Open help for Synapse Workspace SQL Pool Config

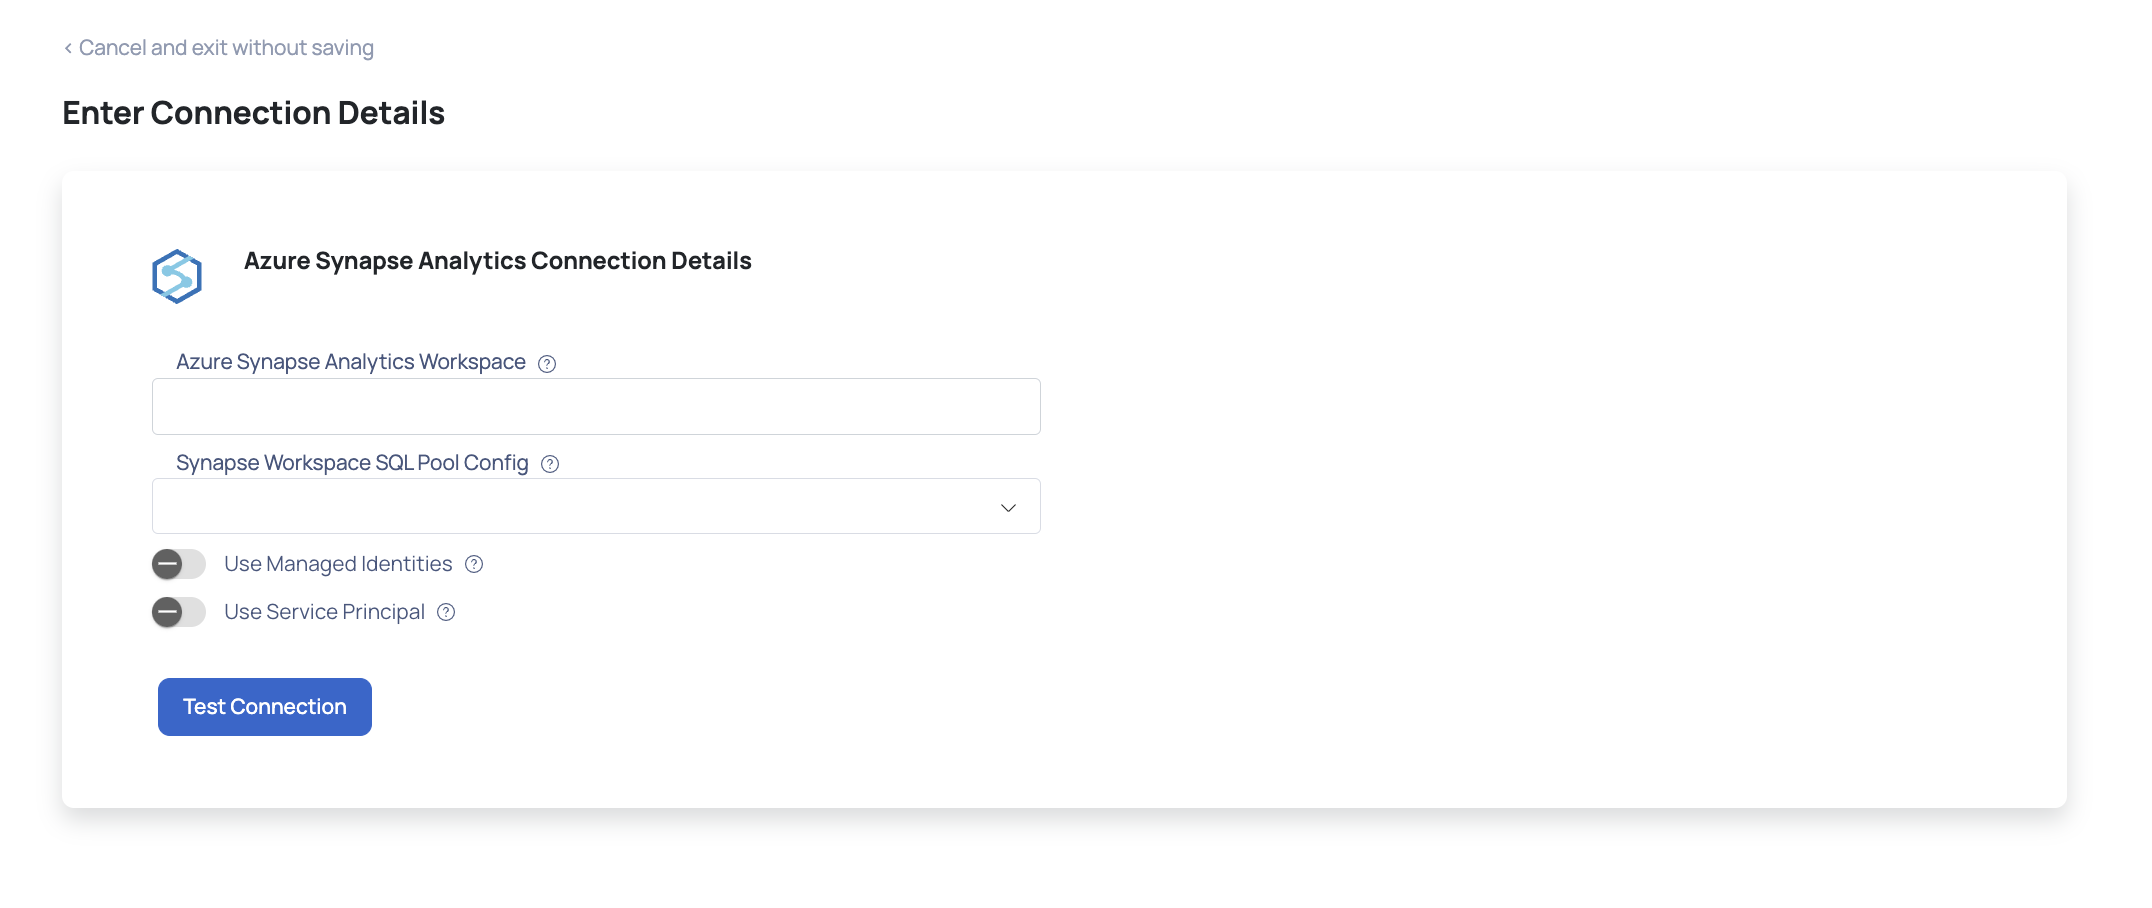tap(549, 463)
